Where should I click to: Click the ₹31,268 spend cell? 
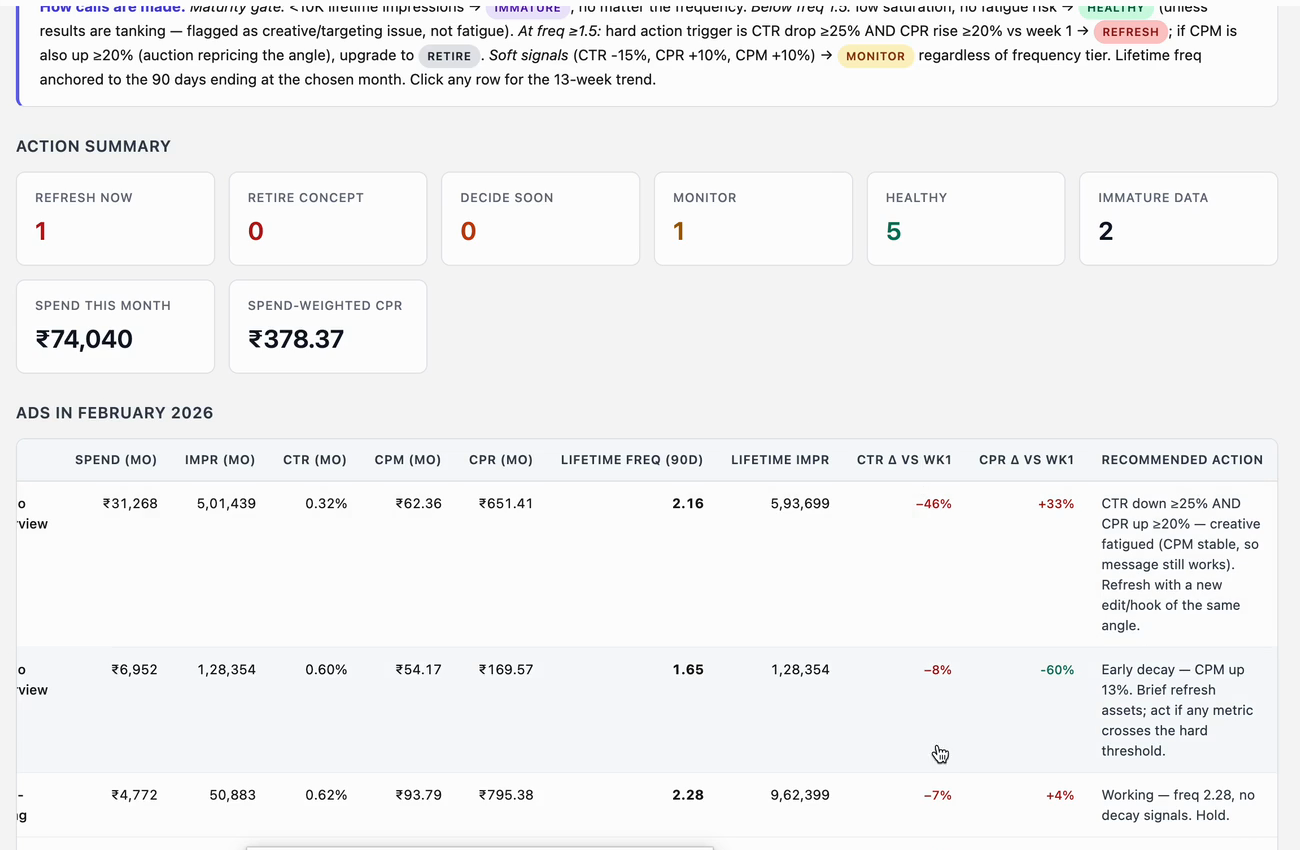tap(130, 503)
